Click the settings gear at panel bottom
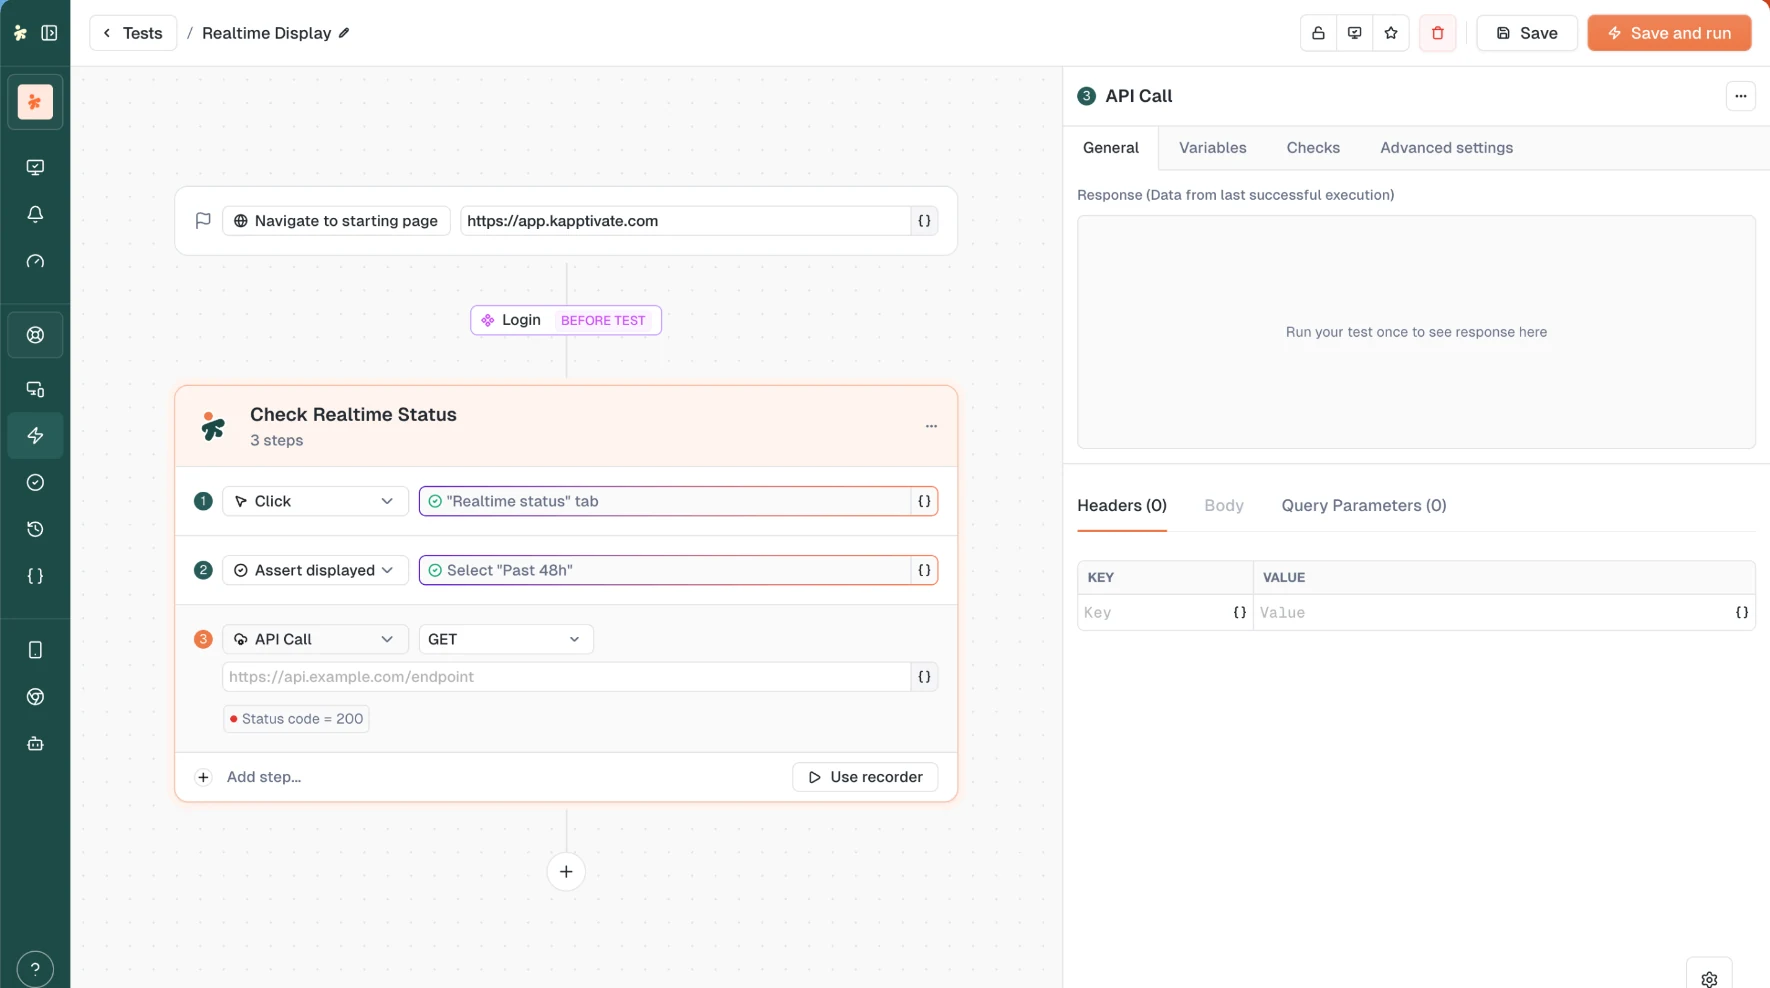 [1709, 979]
